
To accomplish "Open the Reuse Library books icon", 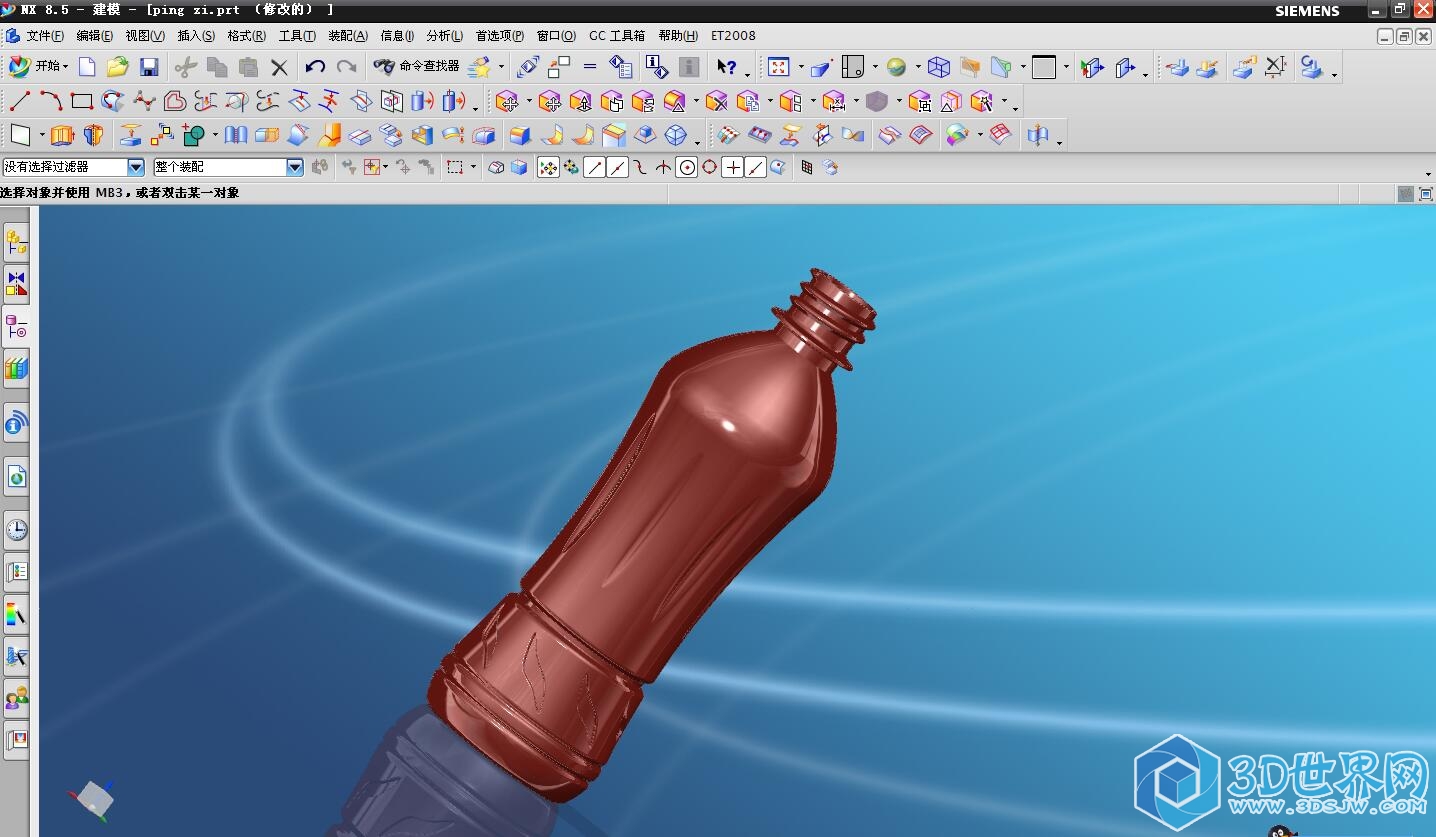I will [x=16, y=369].
